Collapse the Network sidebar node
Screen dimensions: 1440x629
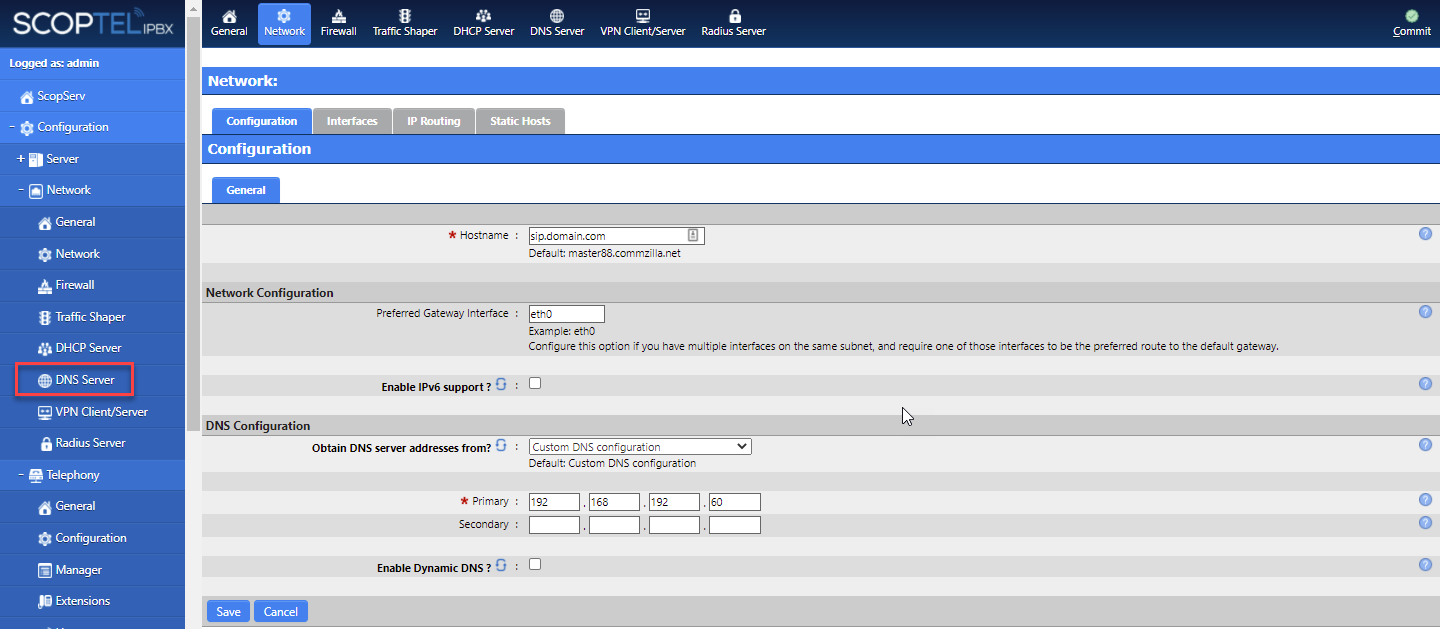point(21,190)
